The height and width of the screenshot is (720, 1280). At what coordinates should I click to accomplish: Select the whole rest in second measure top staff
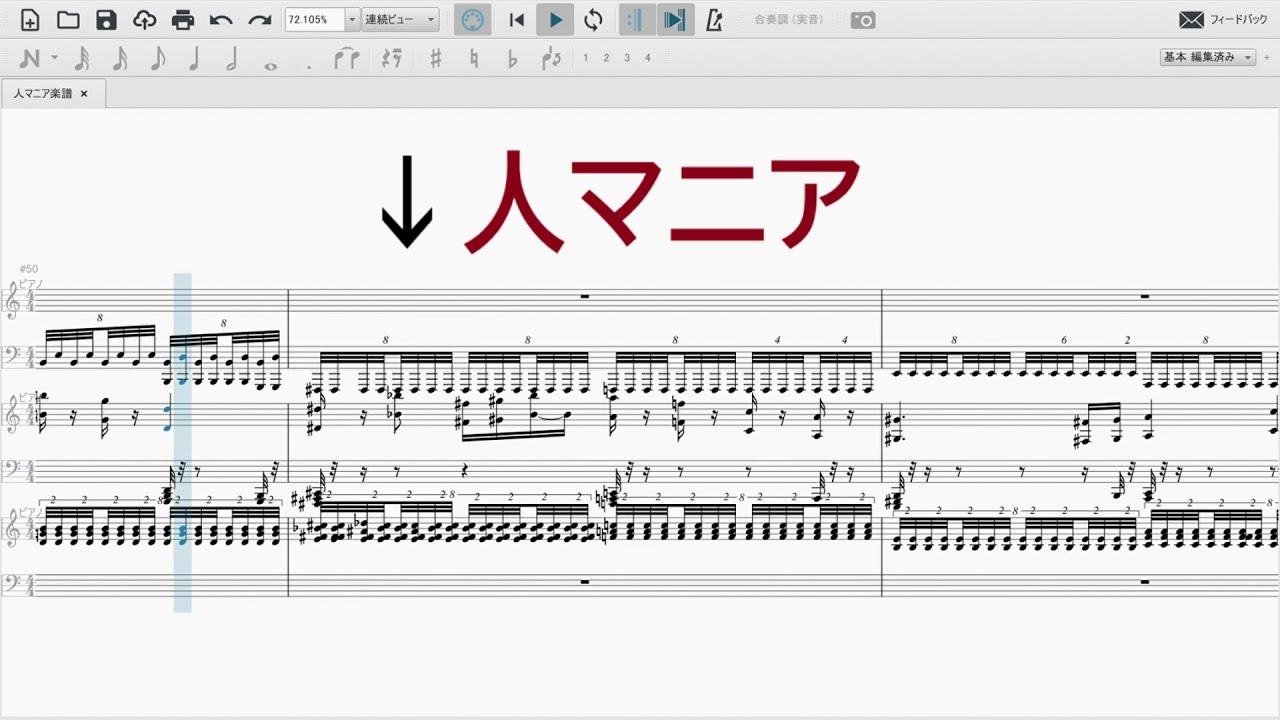584,296
